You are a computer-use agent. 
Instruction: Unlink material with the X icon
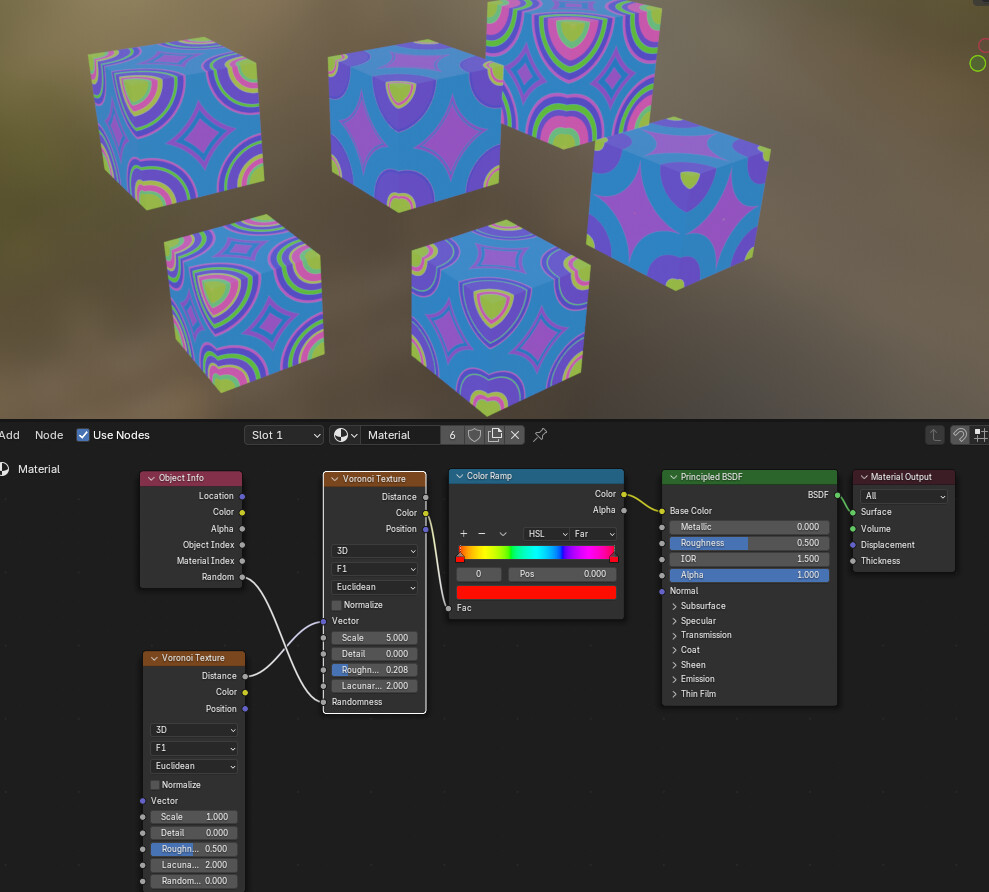click(x=515, y=435)
